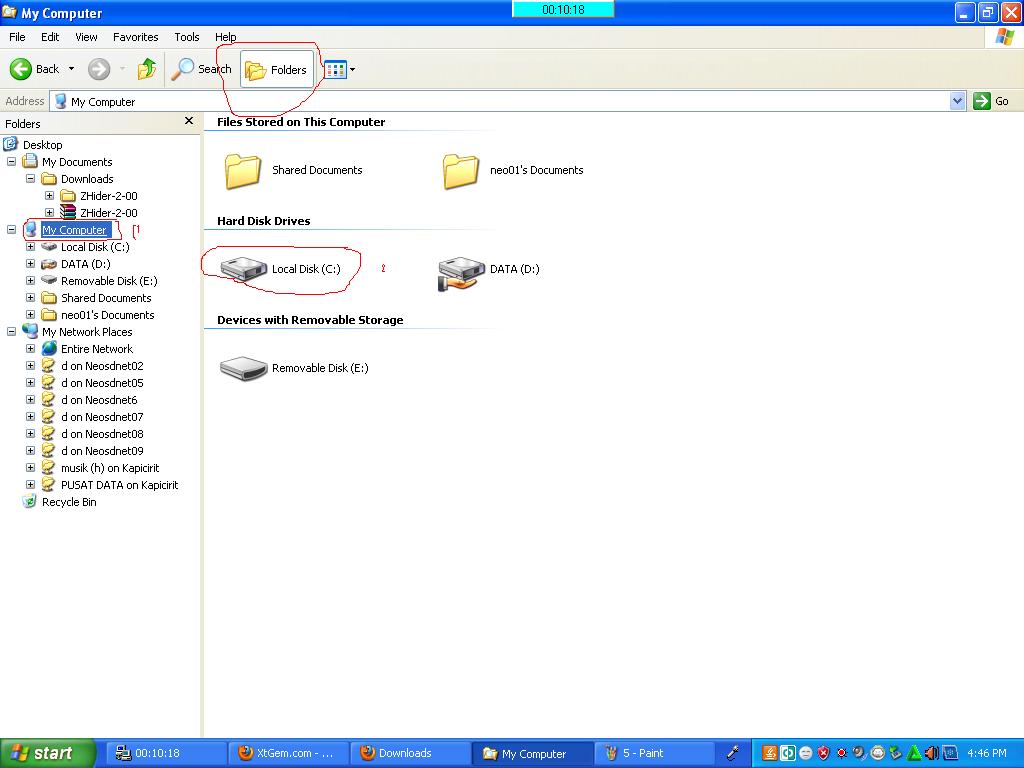Viewport: 1024px width, 768px height.
Task: Open the Help menu
Action: (x=225, y=37)
